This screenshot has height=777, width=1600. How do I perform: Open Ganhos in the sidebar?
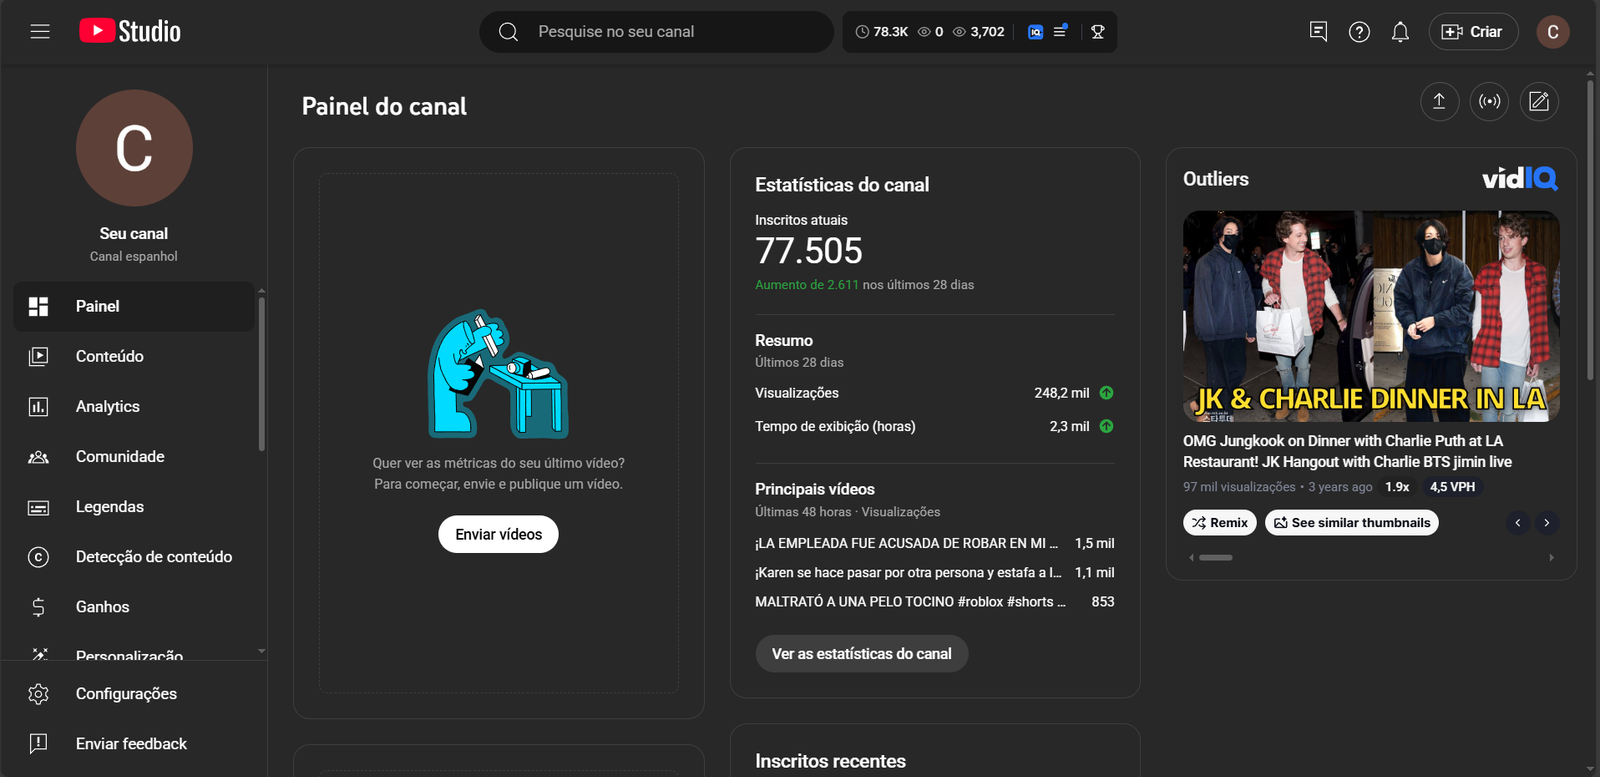coord(134,607)
